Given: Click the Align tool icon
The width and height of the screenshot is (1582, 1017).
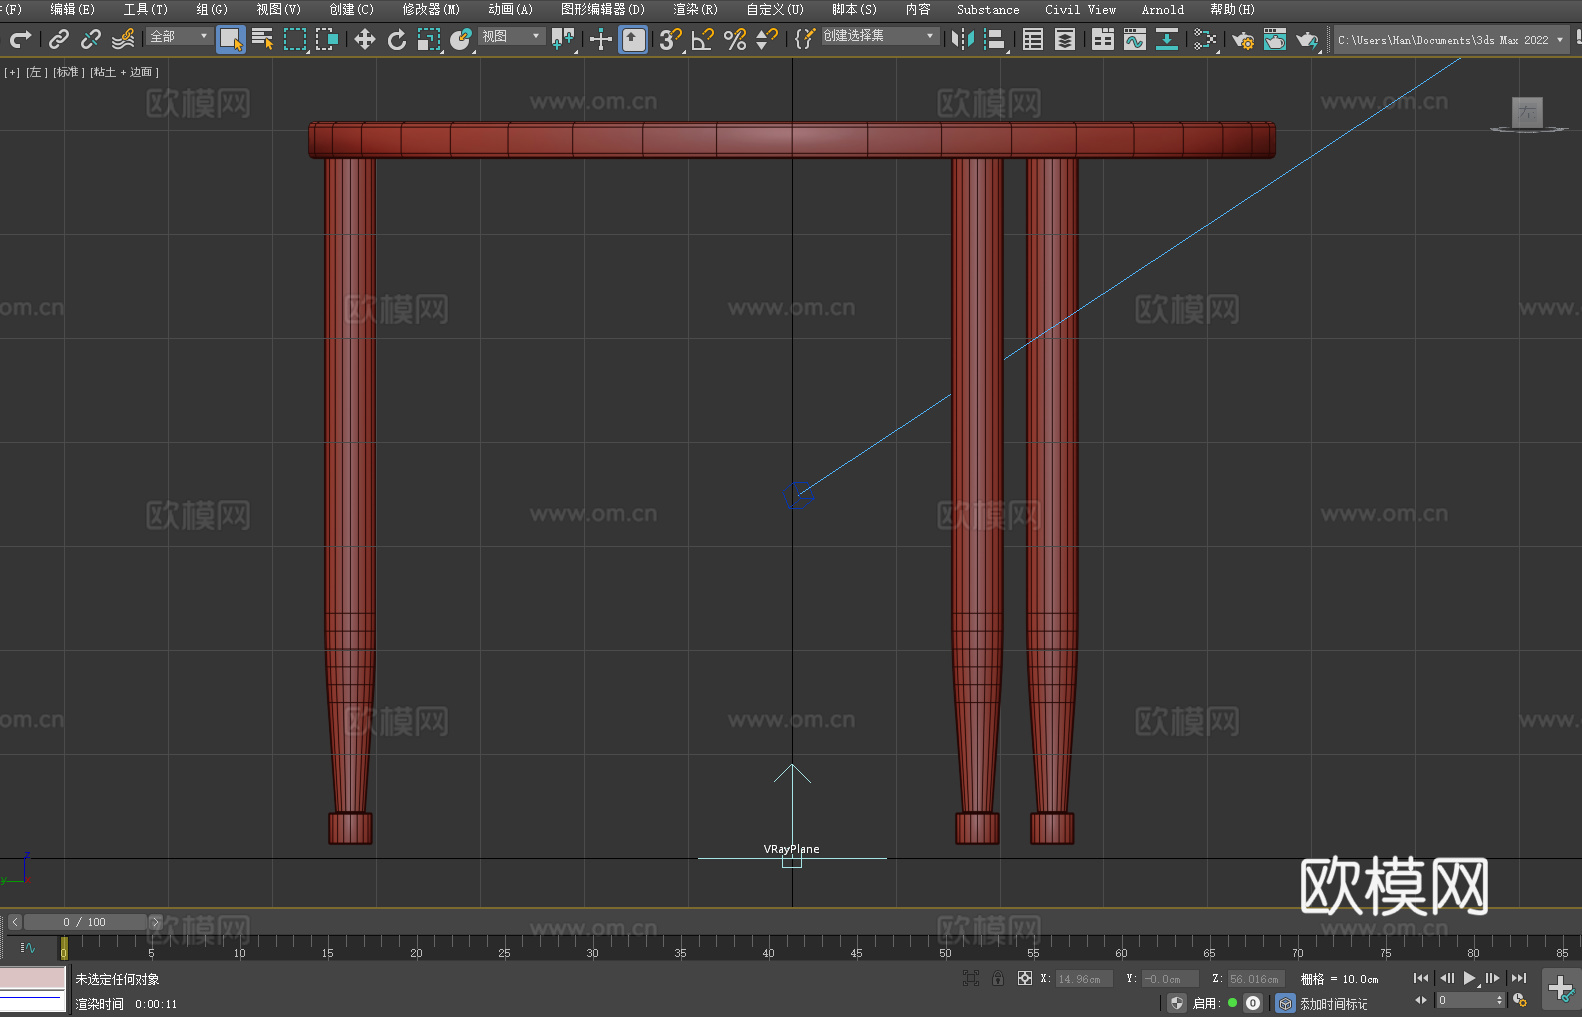Looking at the screenshot, I should click(995, 39).
